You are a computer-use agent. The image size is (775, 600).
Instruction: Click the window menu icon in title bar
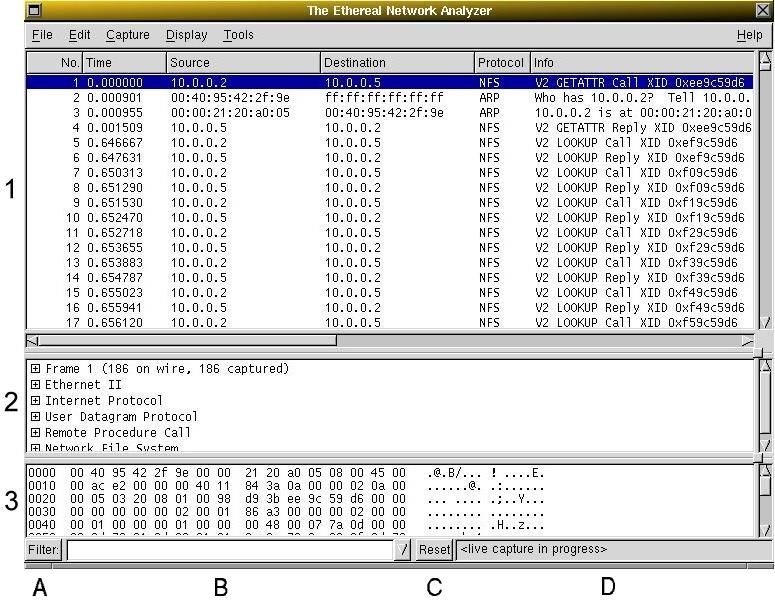click(x=34, y=10)
